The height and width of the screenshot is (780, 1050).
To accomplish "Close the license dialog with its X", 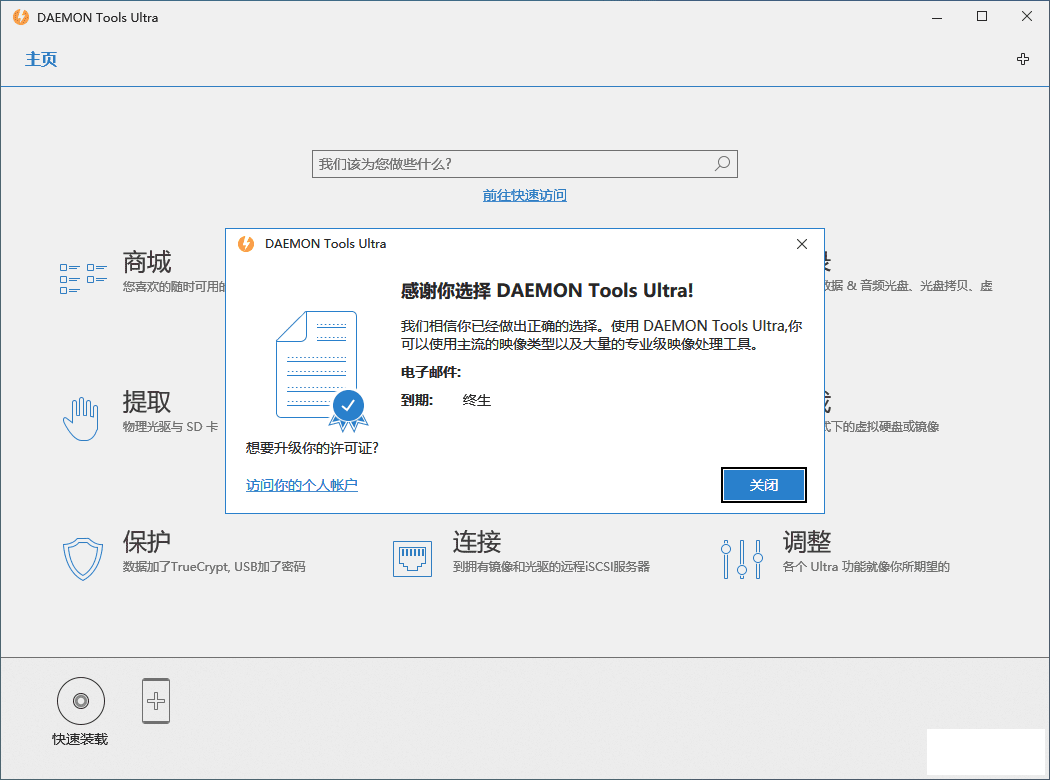I will (x=802, y=244).
